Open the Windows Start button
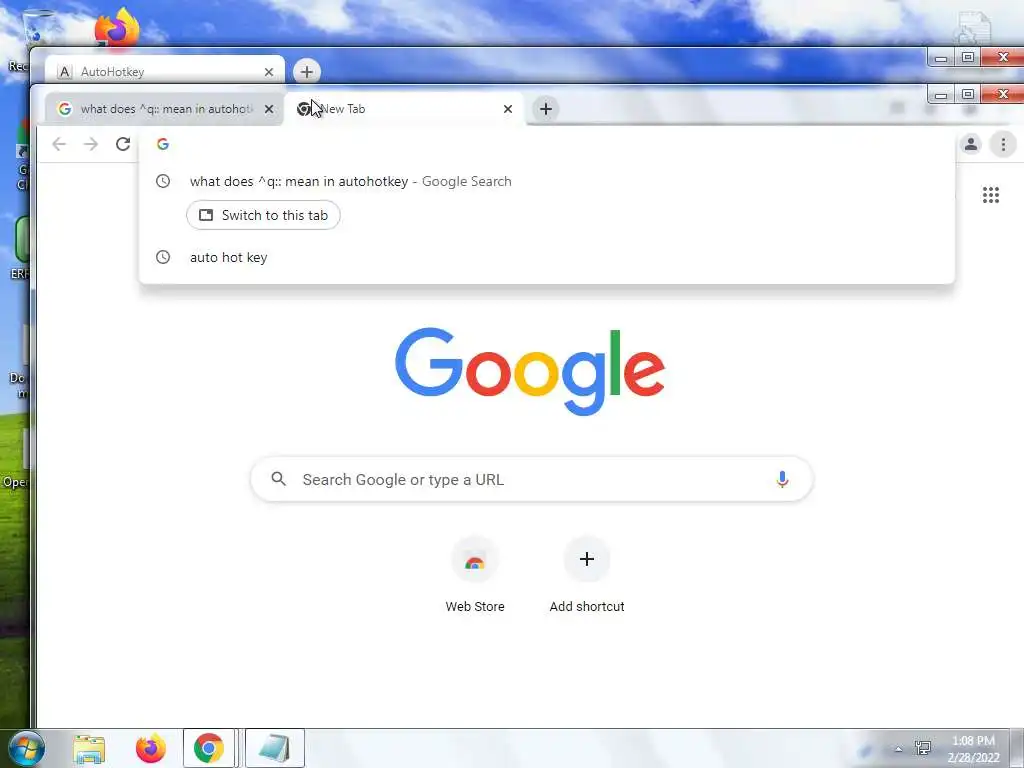The height and width of the screenshot is (768, 1024). [x=26, y=748]
